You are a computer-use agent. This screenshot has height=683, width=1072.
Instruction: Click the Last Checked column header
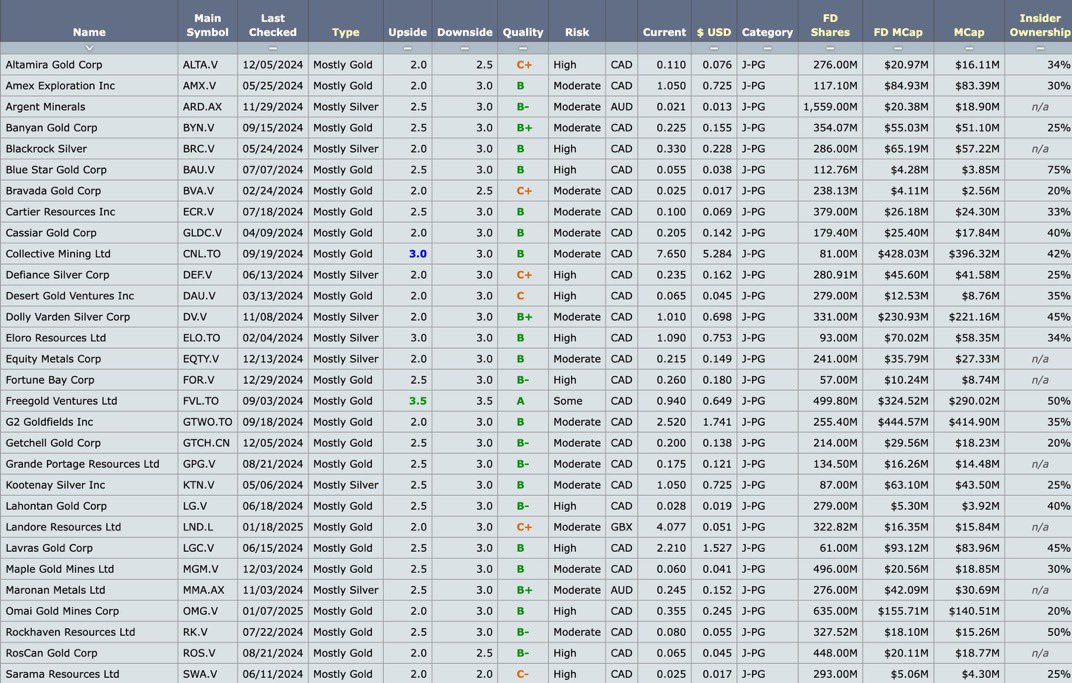click(273, 25)
